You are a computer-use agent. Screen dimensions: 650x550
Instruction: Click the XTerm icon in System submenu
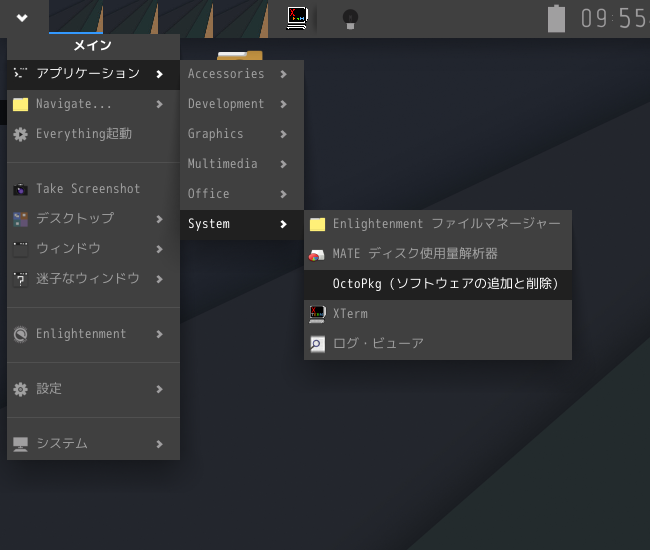318,314
